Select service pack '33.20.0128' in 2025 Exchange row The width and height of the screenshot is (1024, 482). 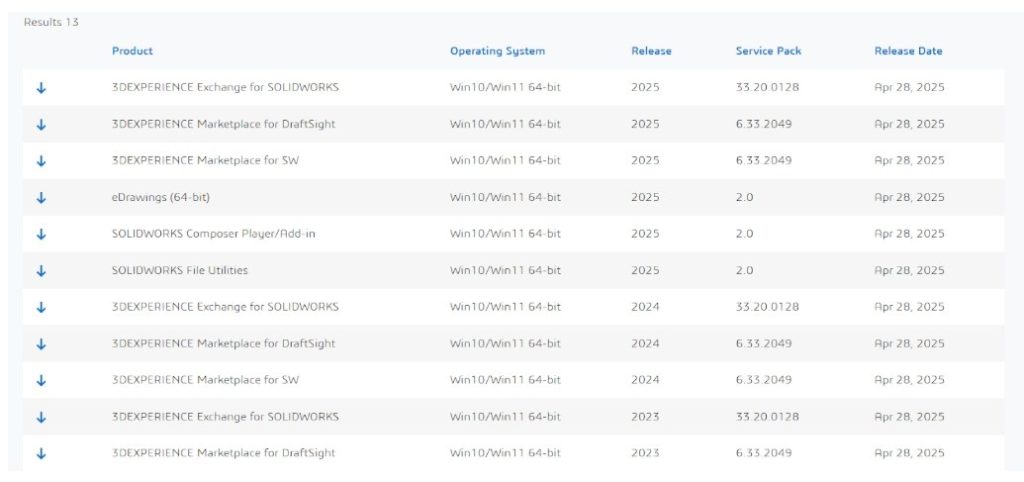tap(767, 87)
